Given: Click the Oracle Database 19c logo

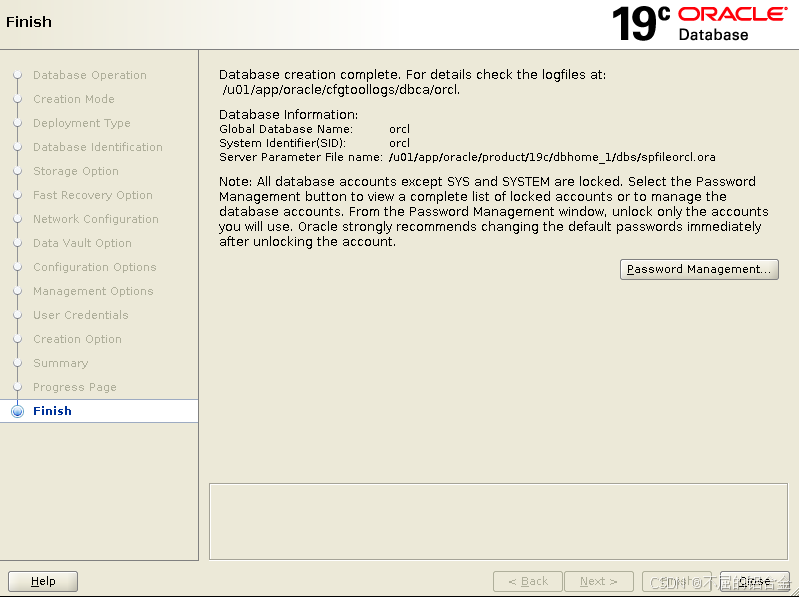Looking at the screenshot, I should (699, 23).
